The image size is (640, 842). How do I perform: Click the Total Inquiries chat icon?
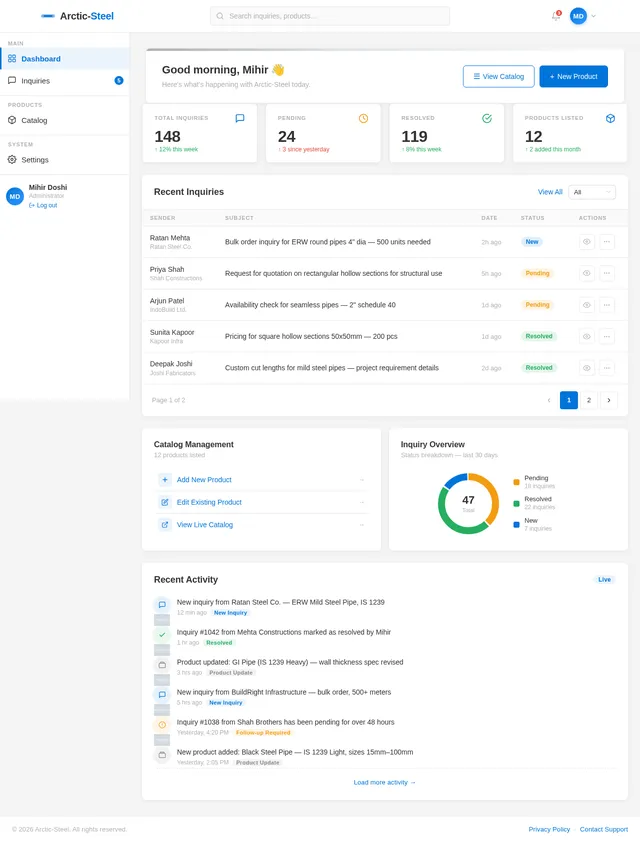240,118
